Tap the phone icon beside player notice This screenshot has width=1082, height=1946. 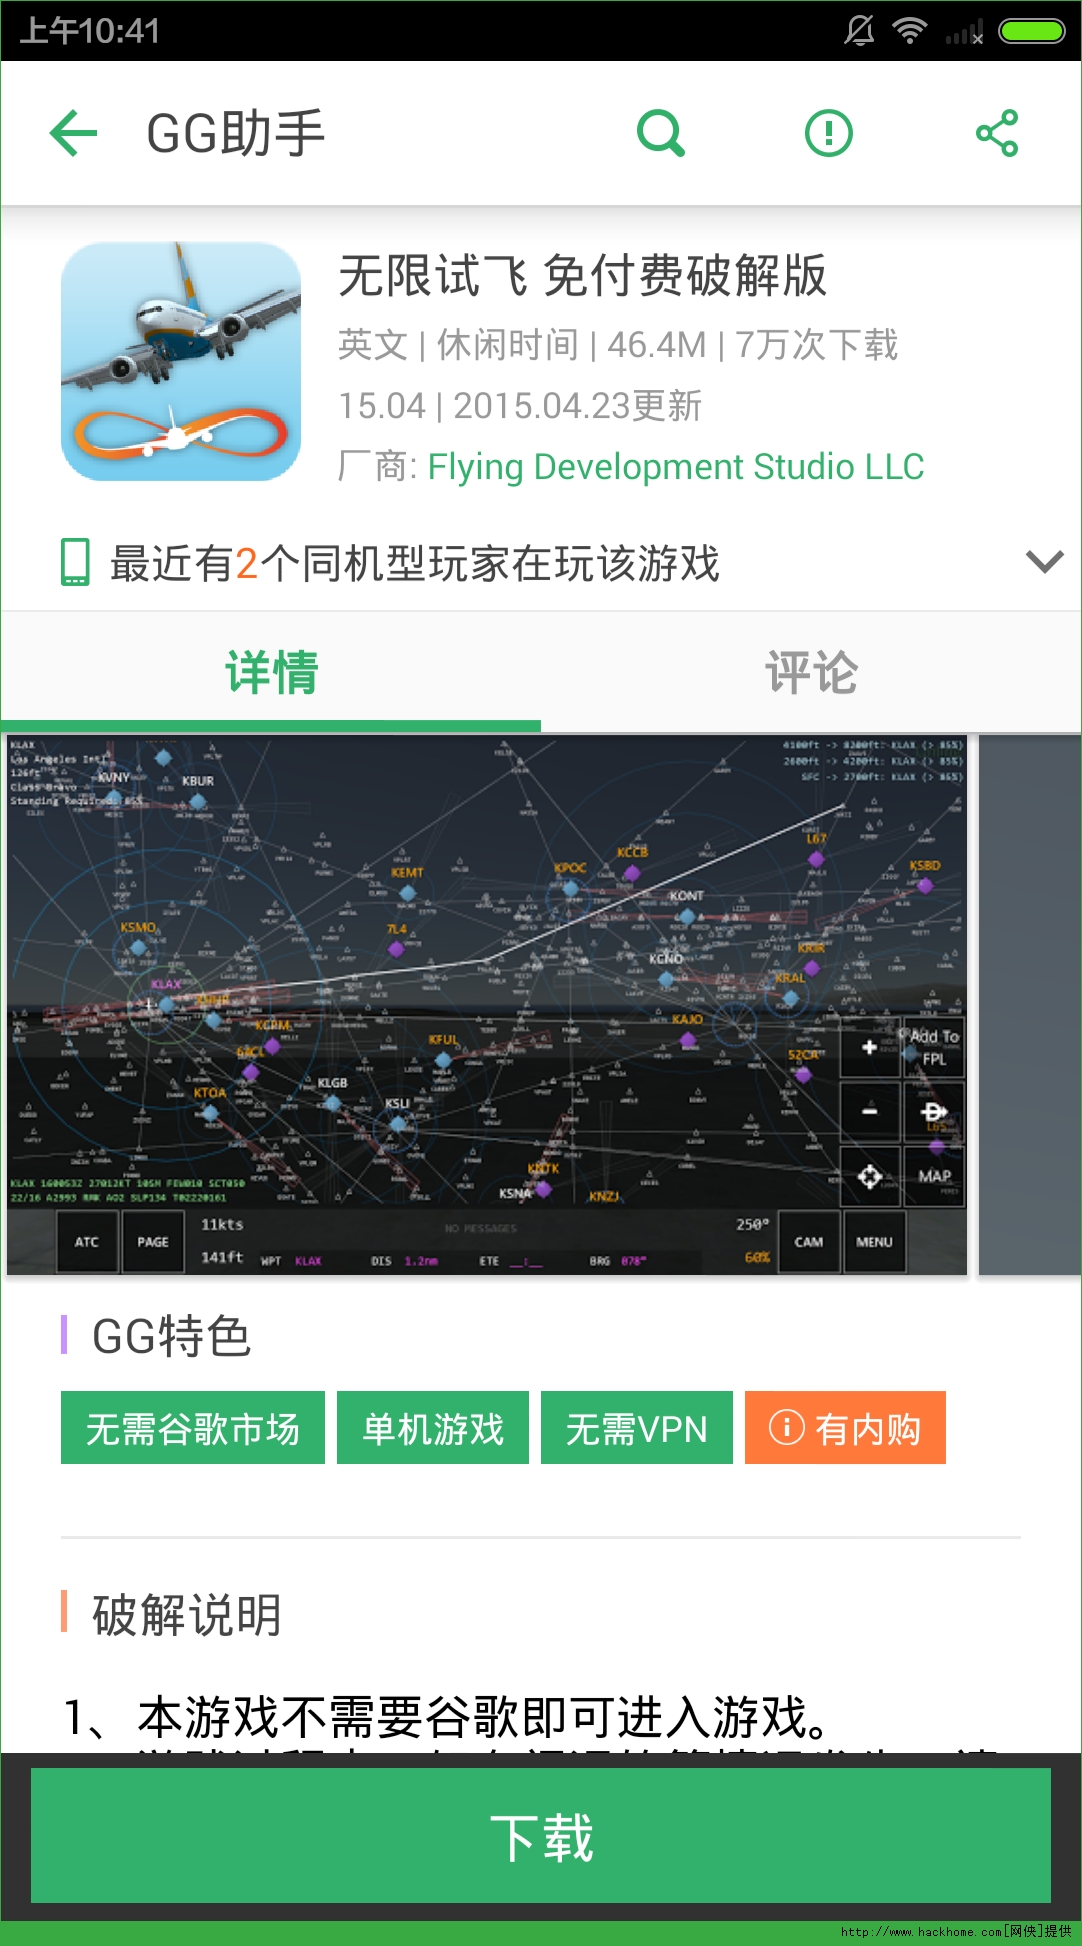point(75,562)
